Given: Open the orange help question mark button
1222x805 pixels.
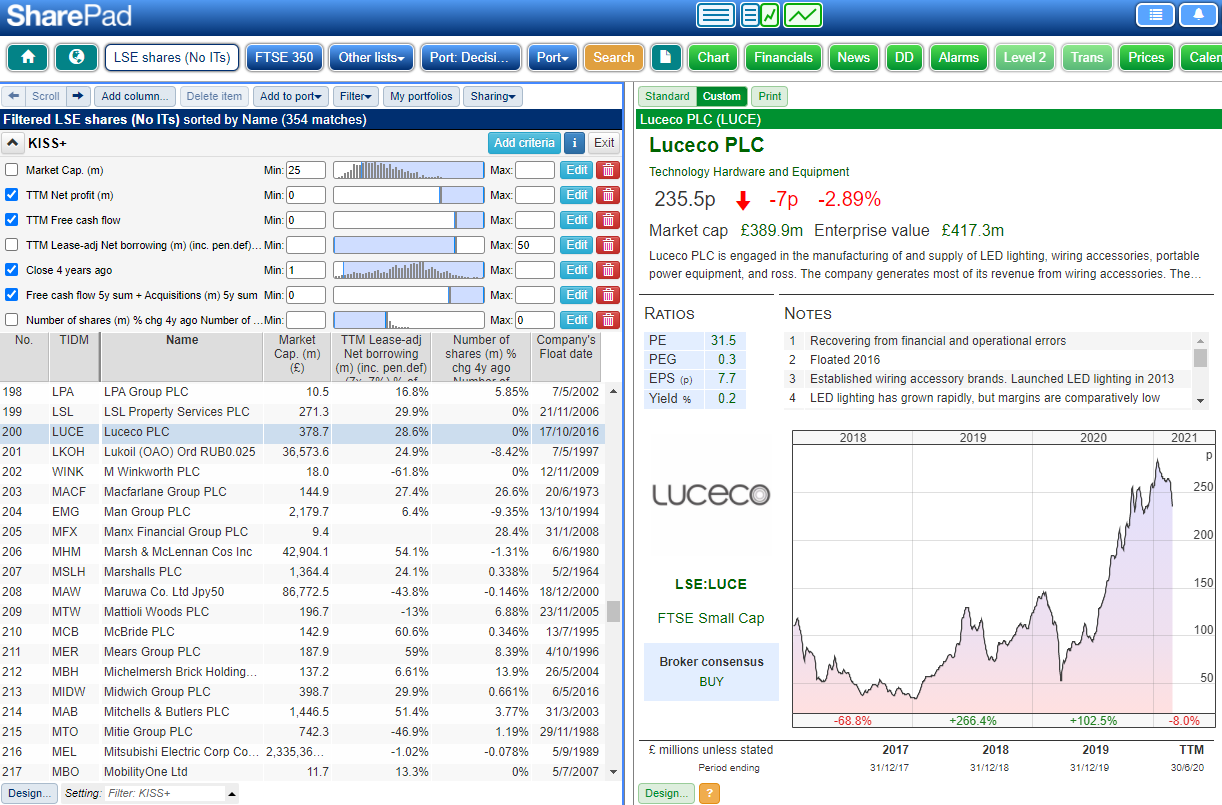Looking at the screenshot, I should click(709, 793).
